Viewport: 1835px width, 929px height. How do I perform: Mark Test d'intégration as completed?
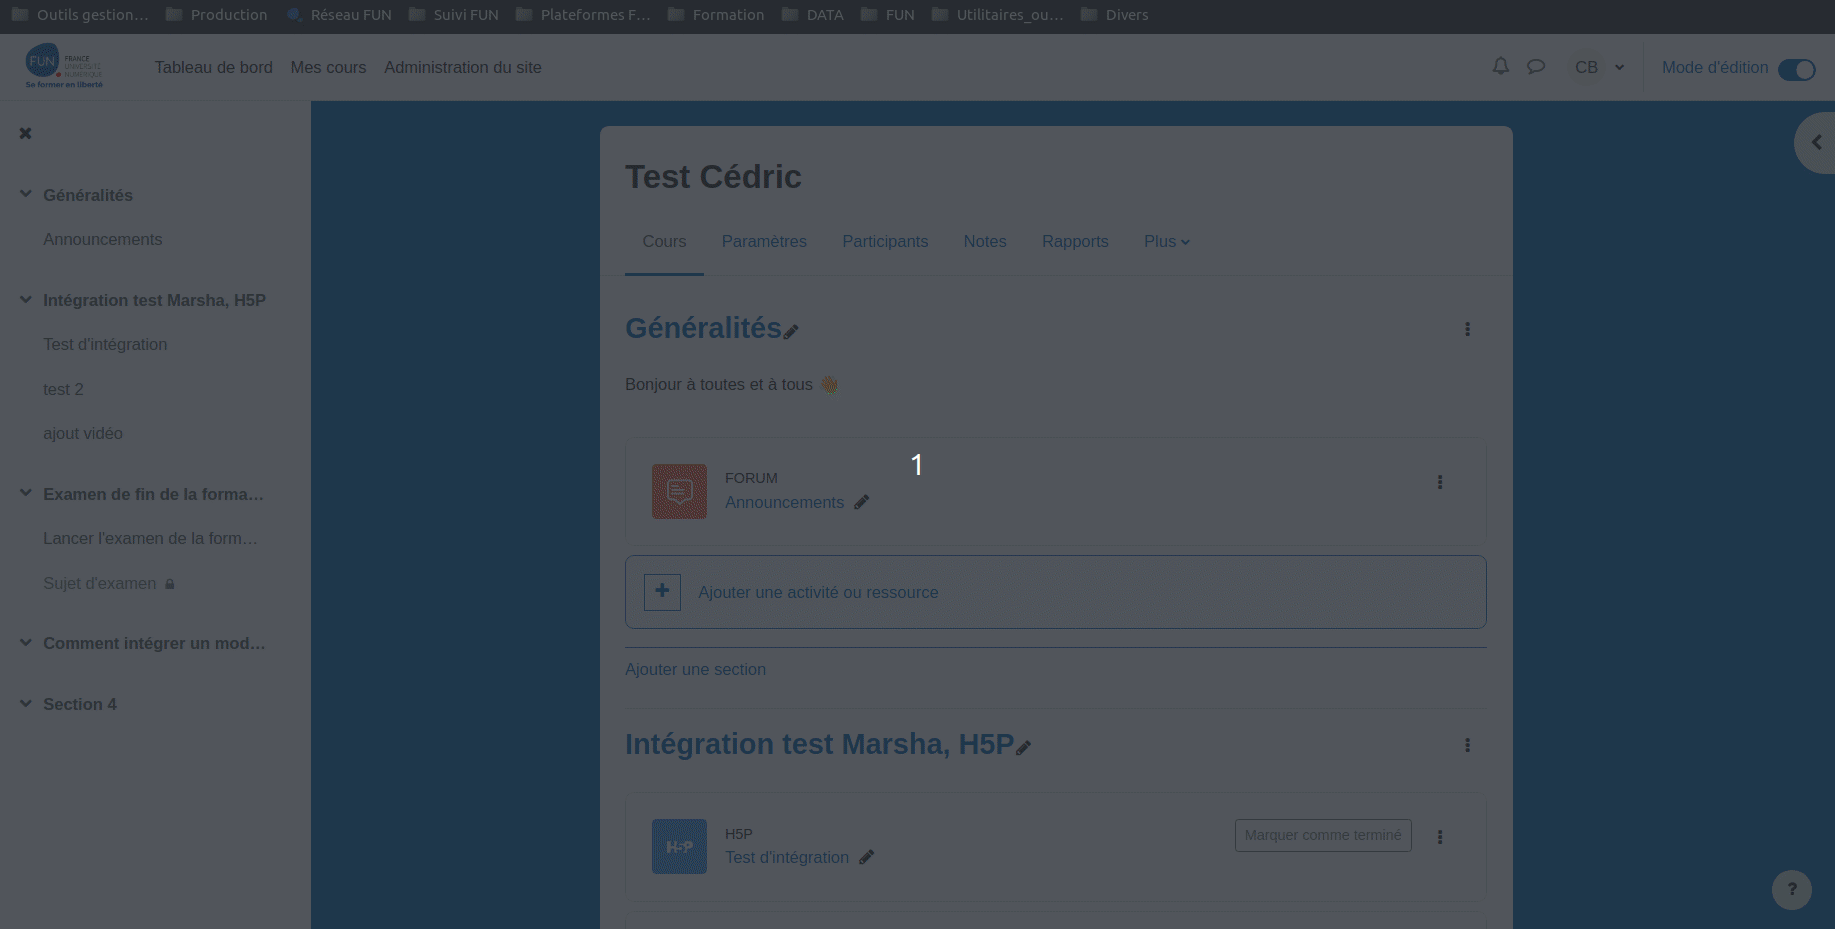pyautogui.click(x=1322, y=835)
